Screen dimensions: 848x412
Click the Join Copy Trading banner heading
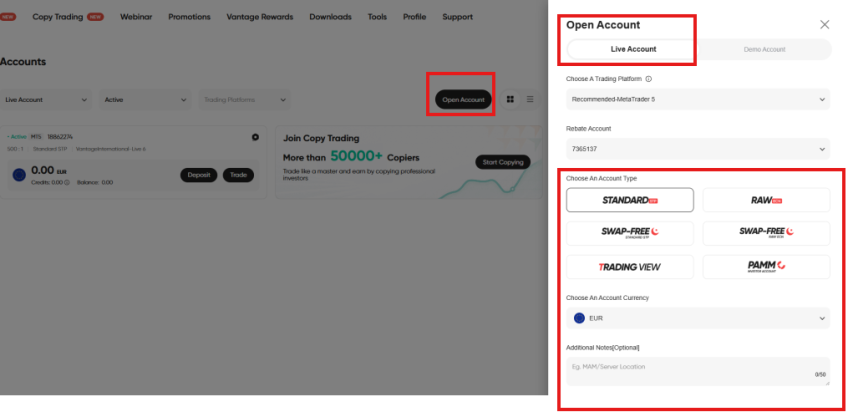click(321, 138)
